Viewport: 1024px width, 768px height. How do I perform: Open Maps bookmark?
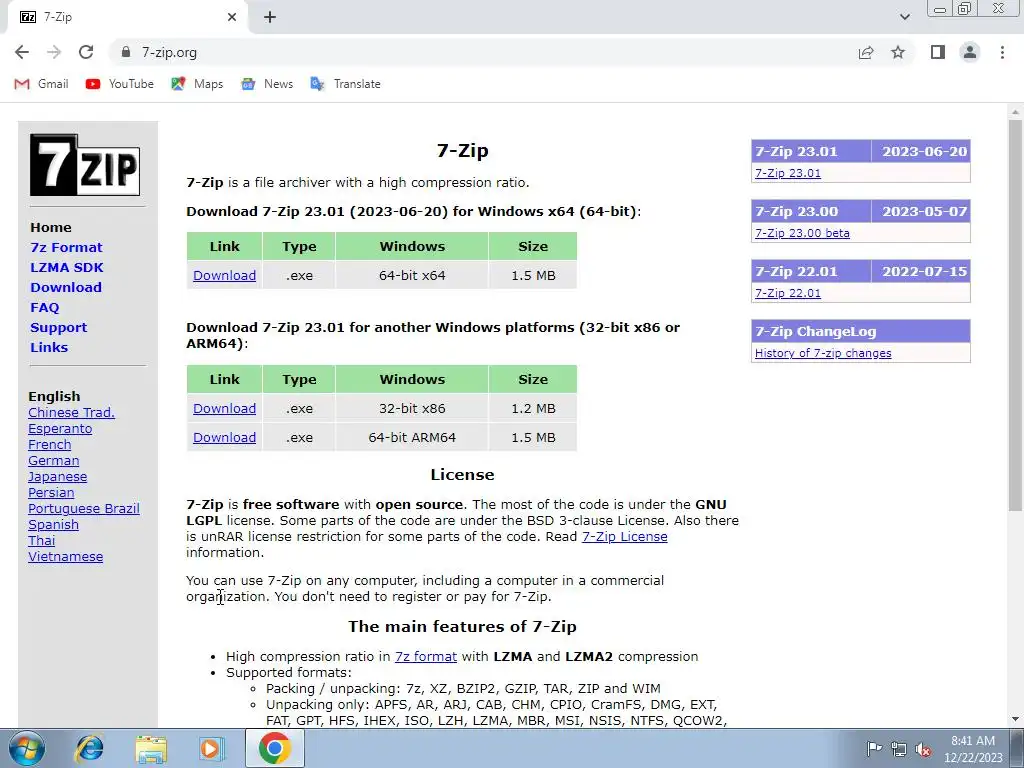(x=197, y=84)
